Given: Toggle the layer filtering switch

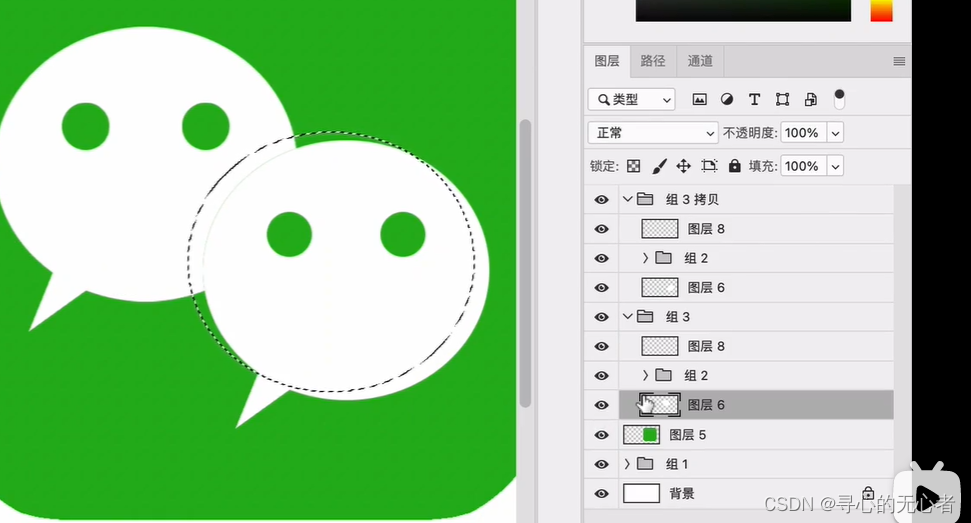Looking at the screenshot, I should 839,99.
